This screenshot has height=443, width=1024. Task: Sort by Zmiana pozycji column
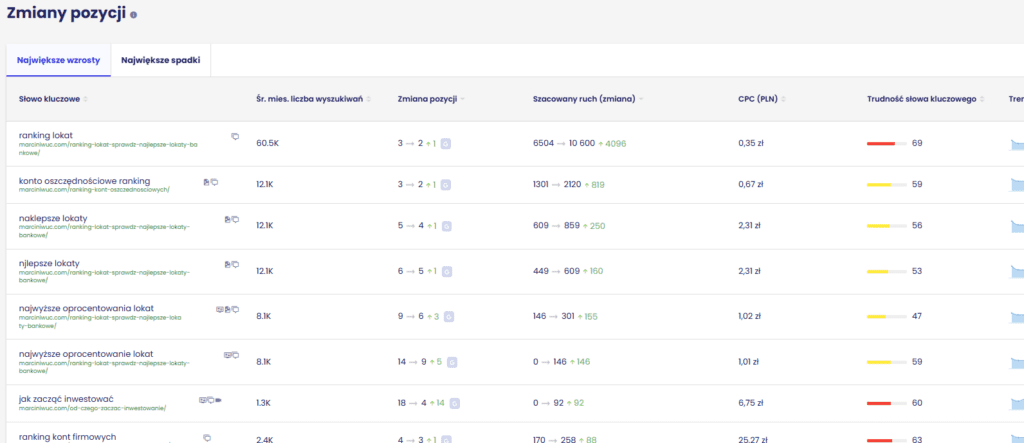pos(430,99)
